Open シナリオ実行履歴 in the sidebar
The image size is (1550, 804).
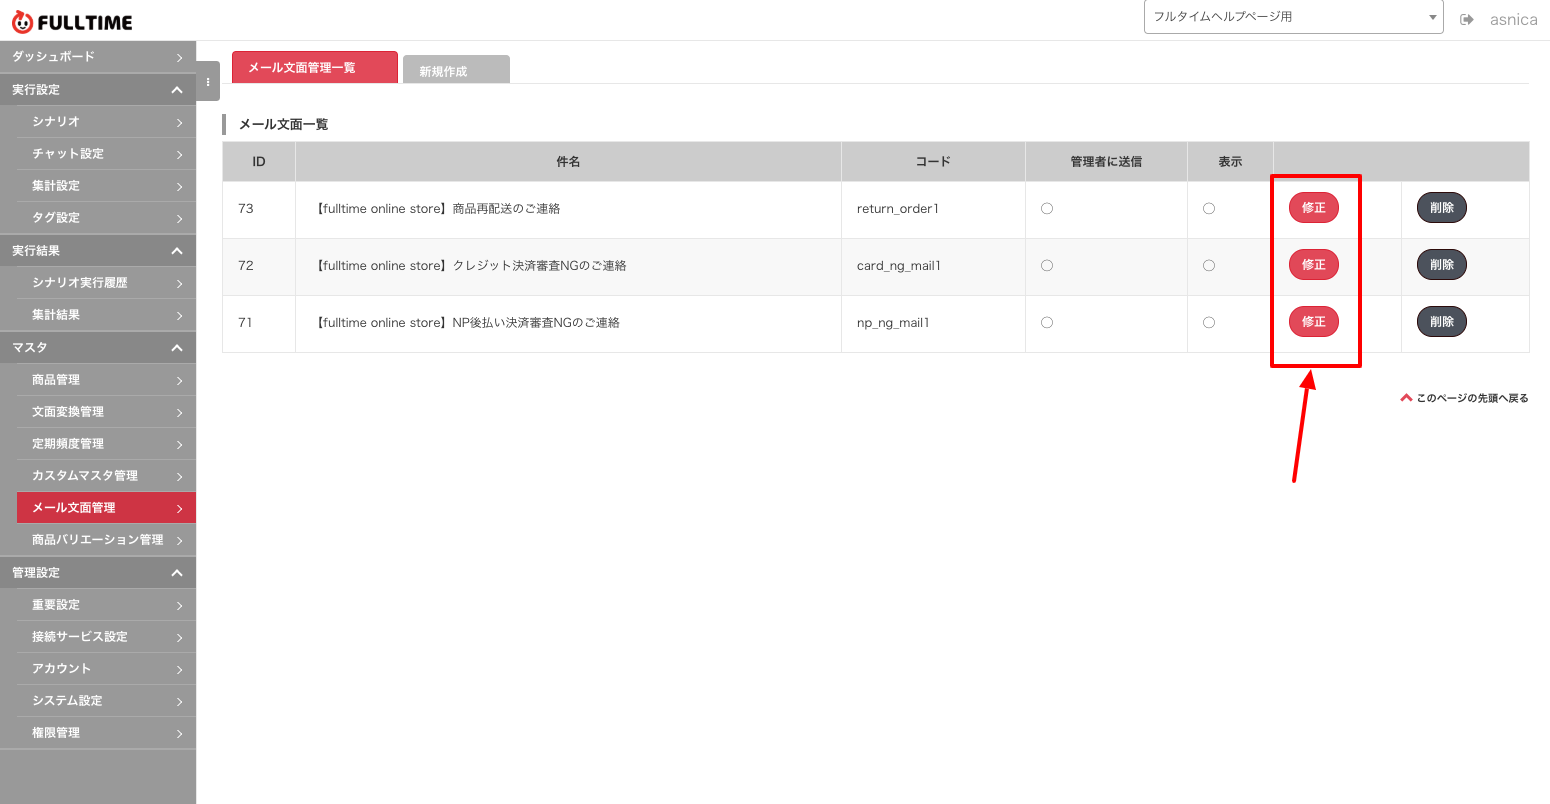point(106,283)
